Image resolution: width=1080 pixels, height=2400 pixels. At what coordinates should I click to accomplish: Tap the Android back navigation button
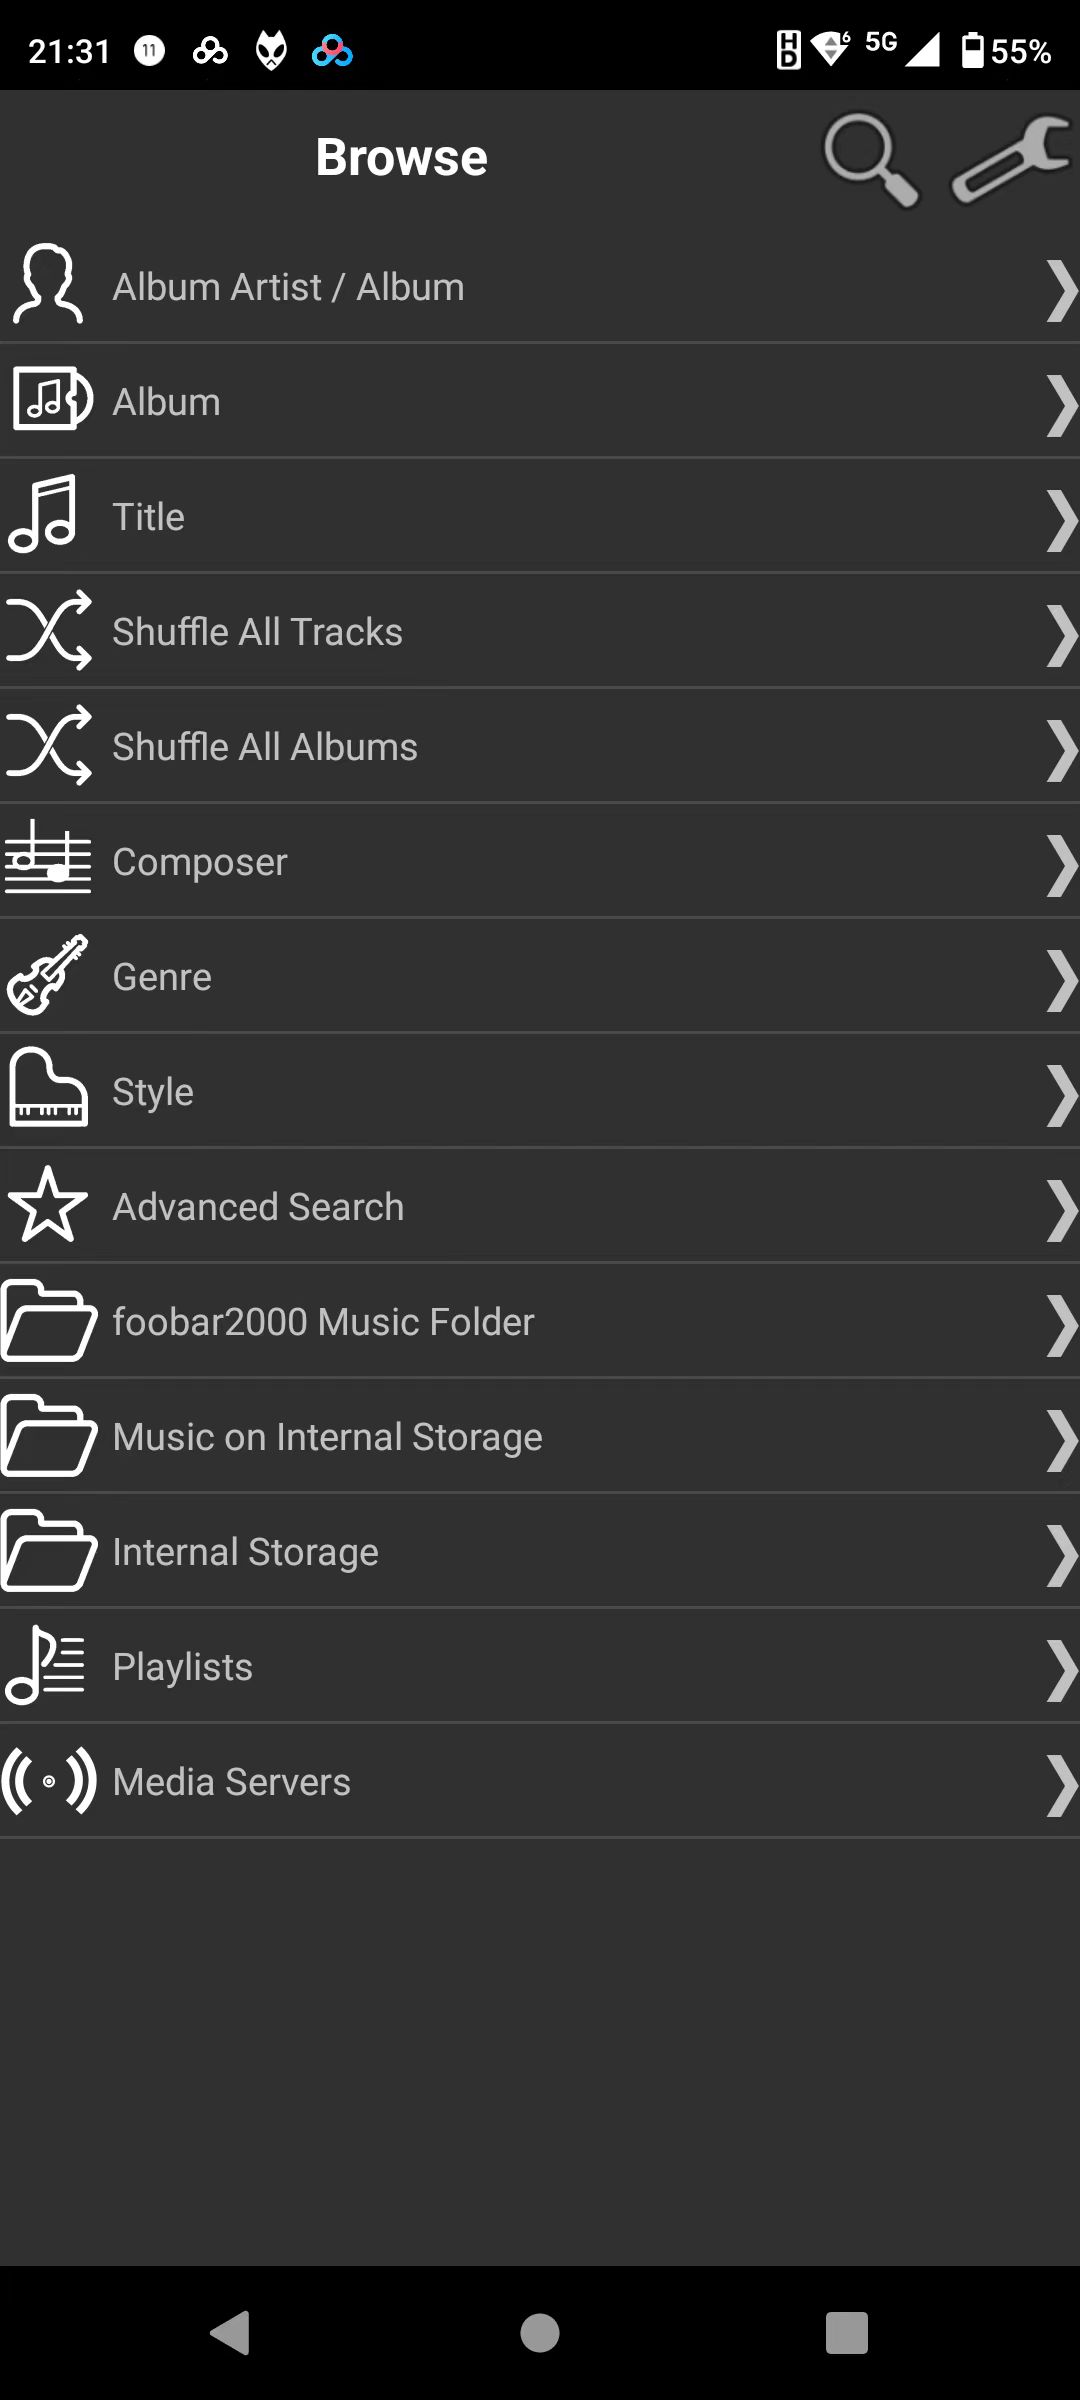[x=231, y=2333]
